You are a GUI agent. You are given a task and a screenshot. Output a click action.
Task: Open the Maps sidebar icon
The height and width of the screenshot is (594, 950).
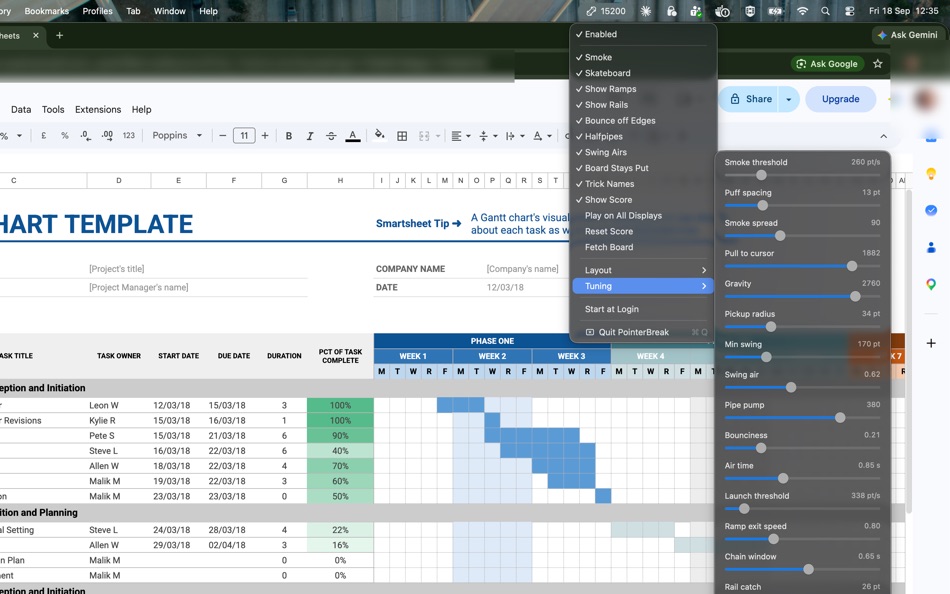931,284
